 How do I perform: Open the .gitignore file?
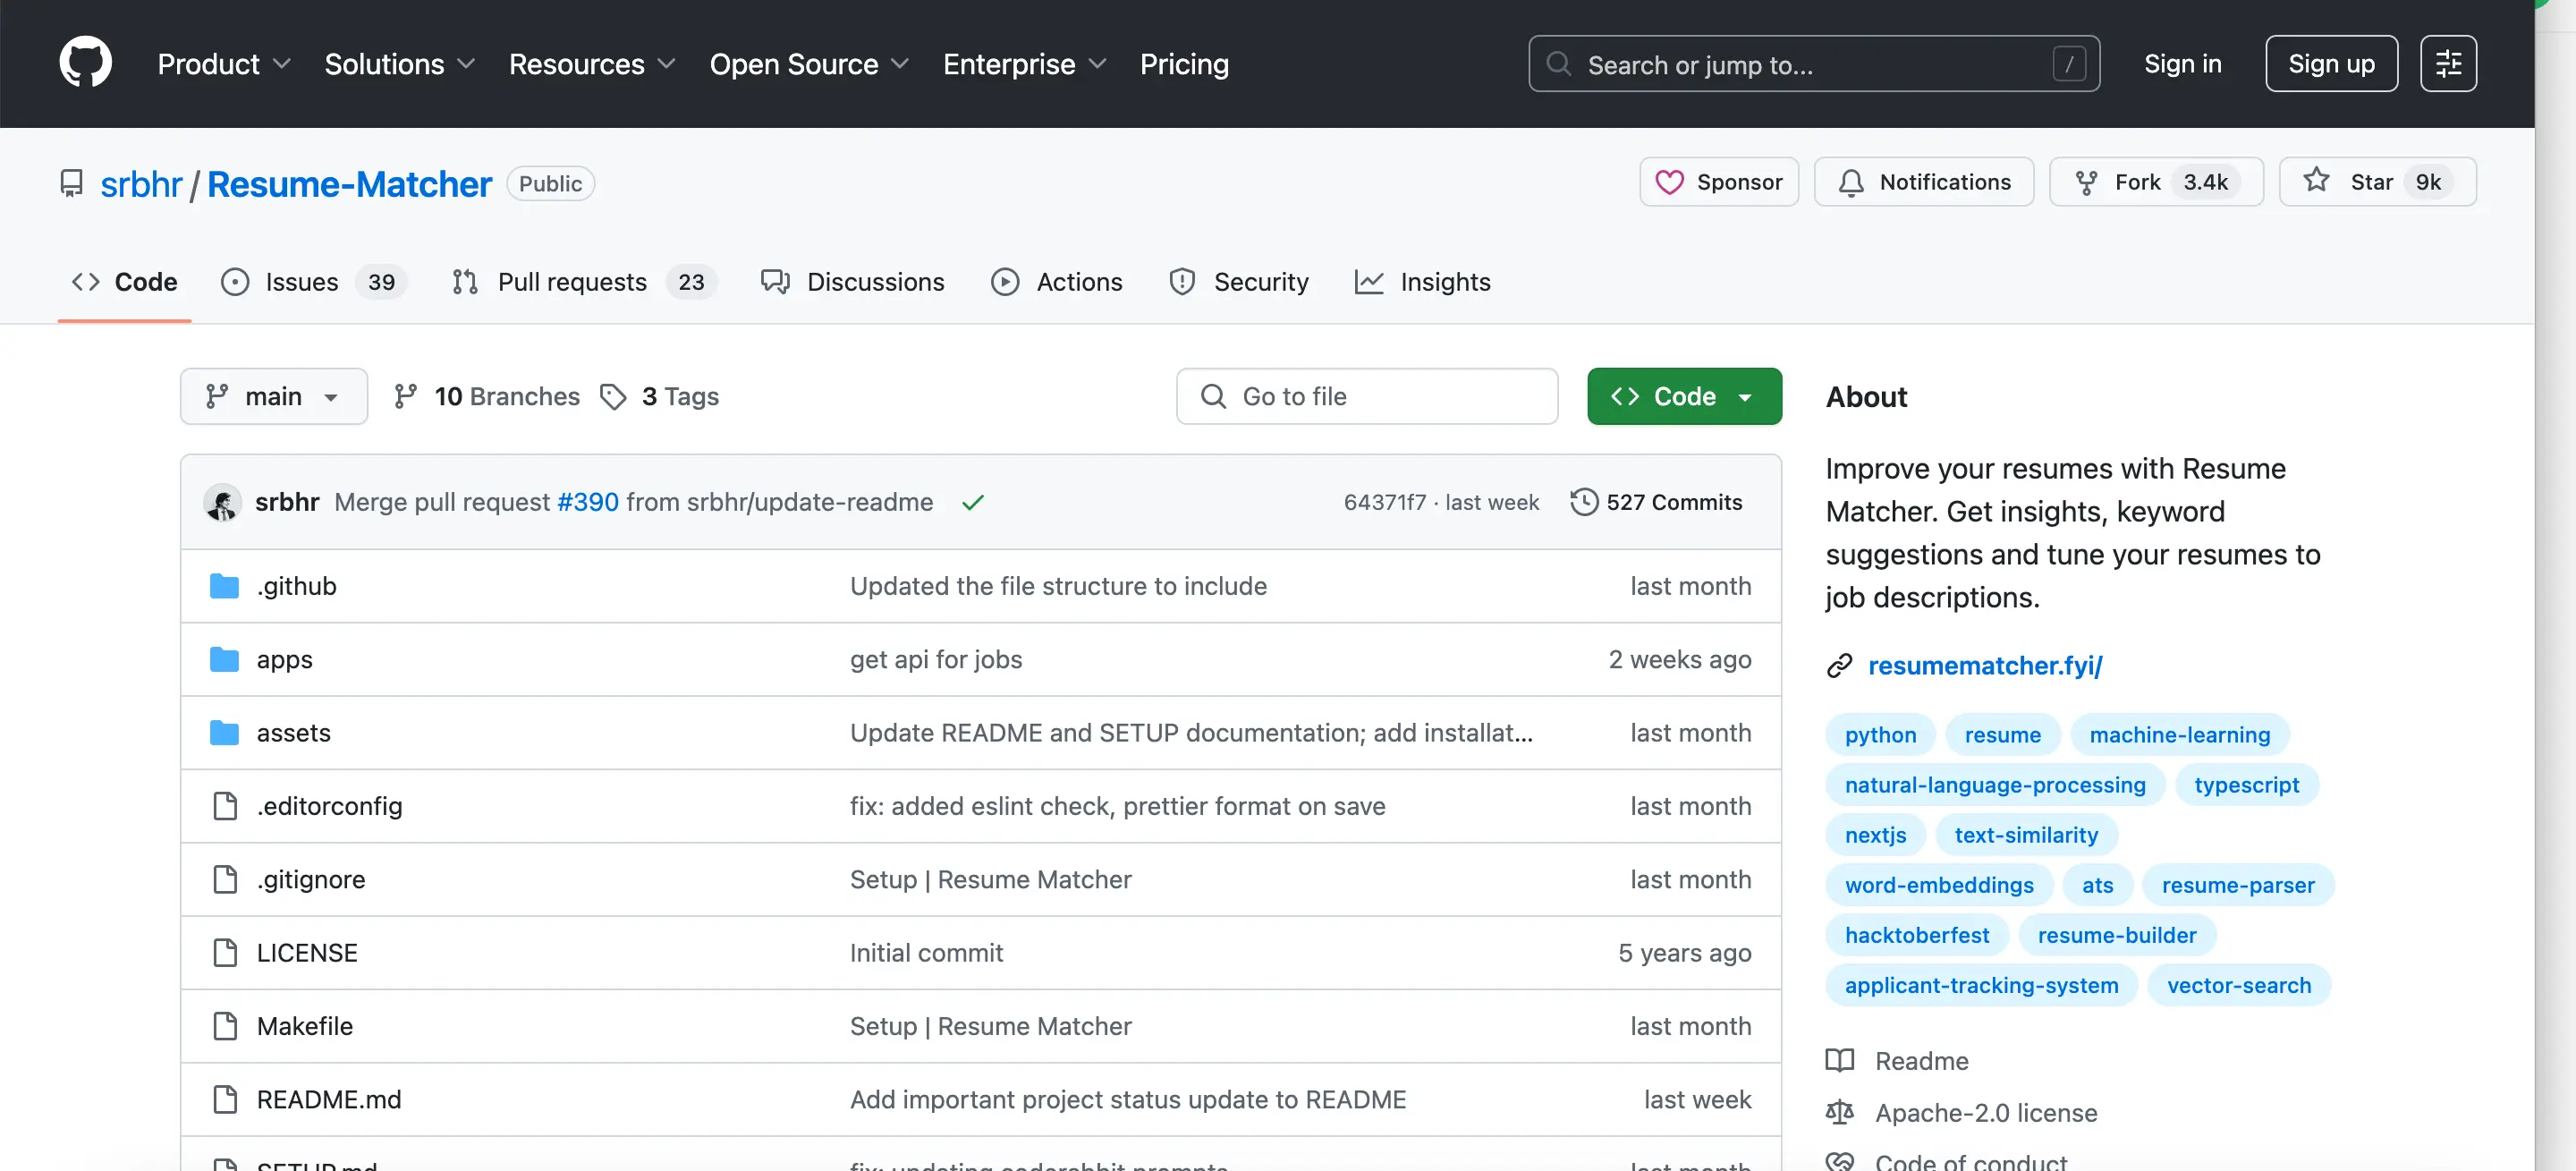[x=310, y=880]
